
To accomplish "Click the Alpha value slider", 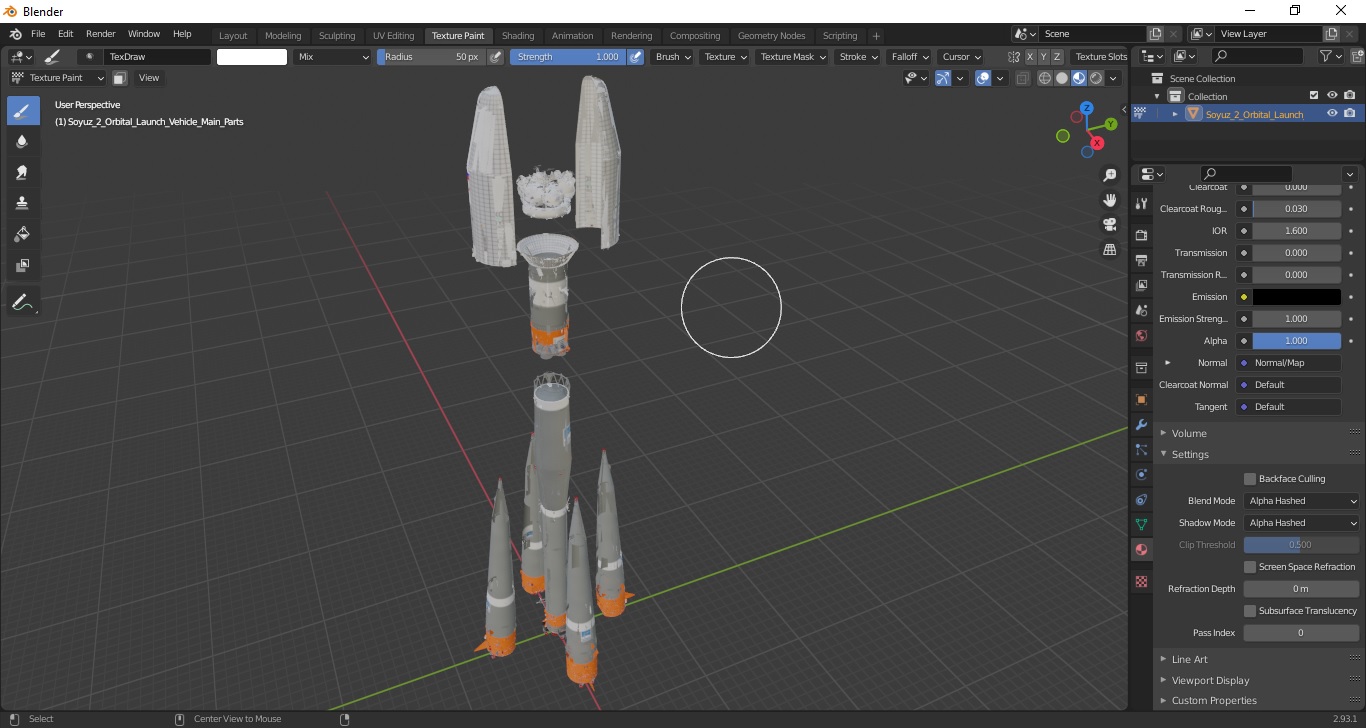I will 1296,341.
